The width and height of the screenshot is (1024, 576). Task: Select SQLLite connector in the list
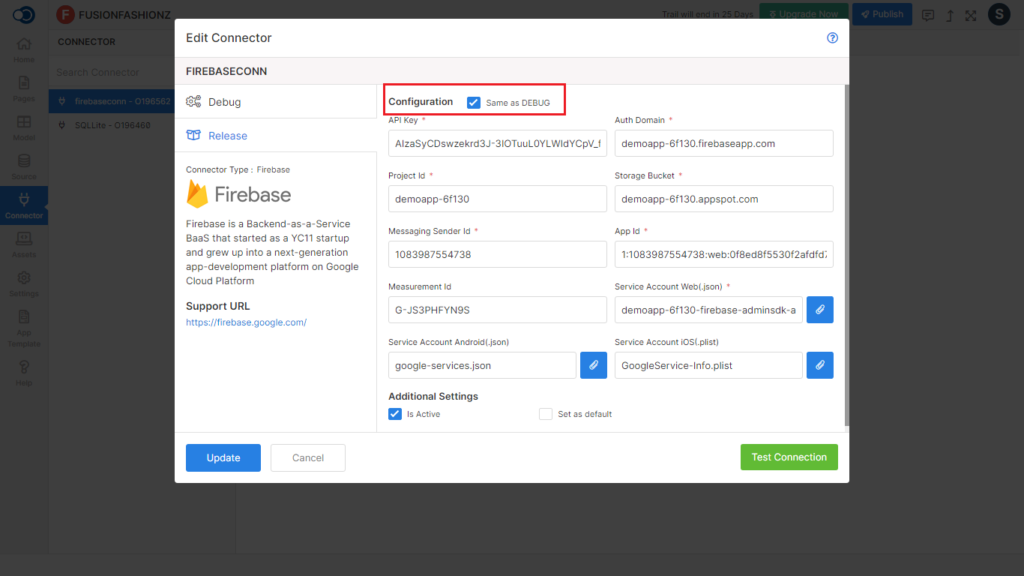click(112, 125)
